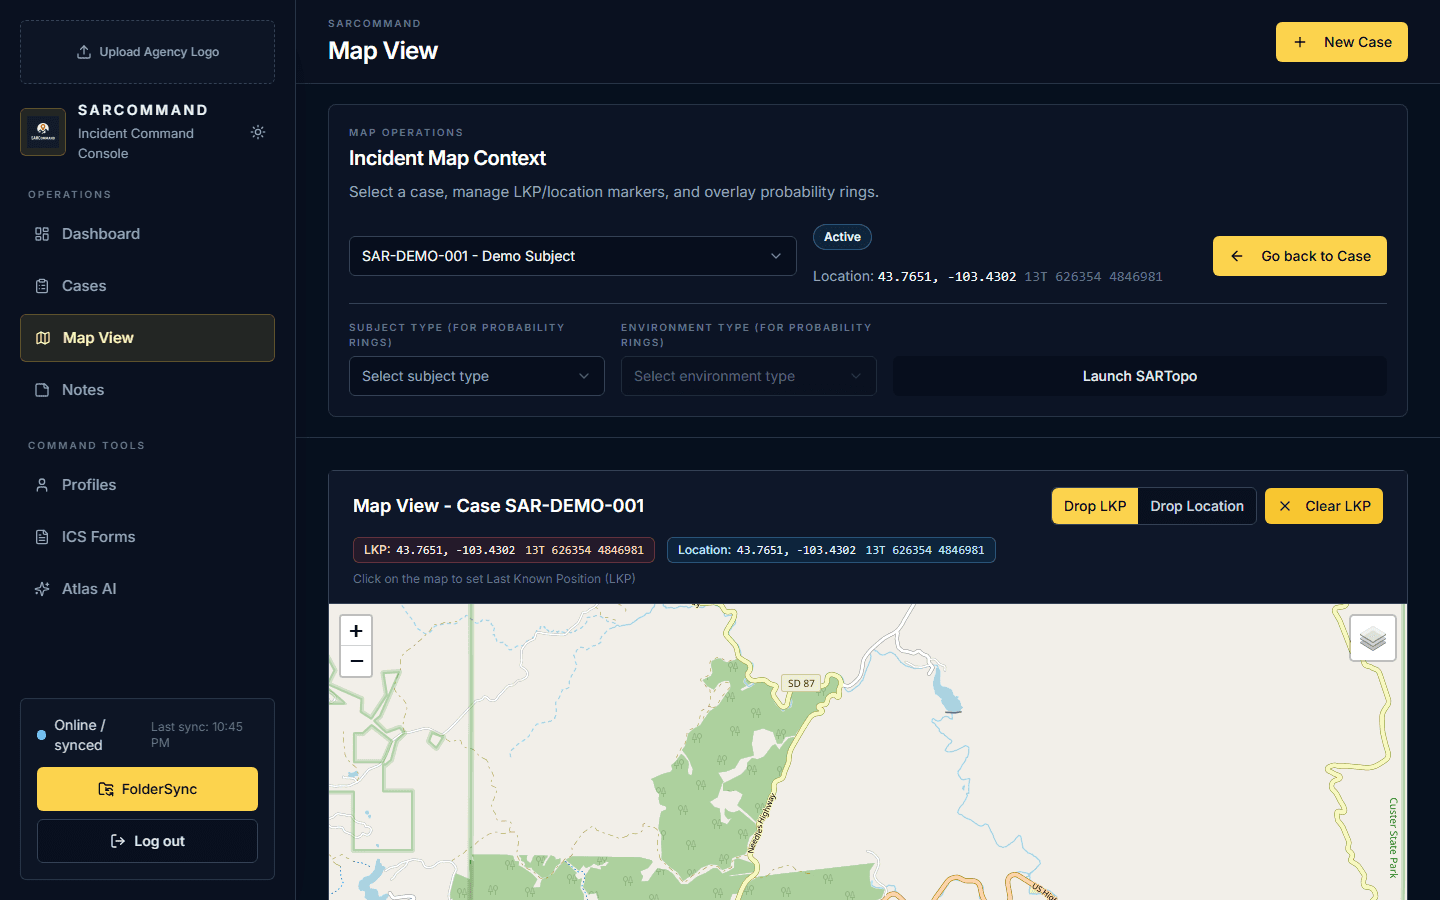Zoom in on the map
Screen dimensions: 1440x900
356,631
